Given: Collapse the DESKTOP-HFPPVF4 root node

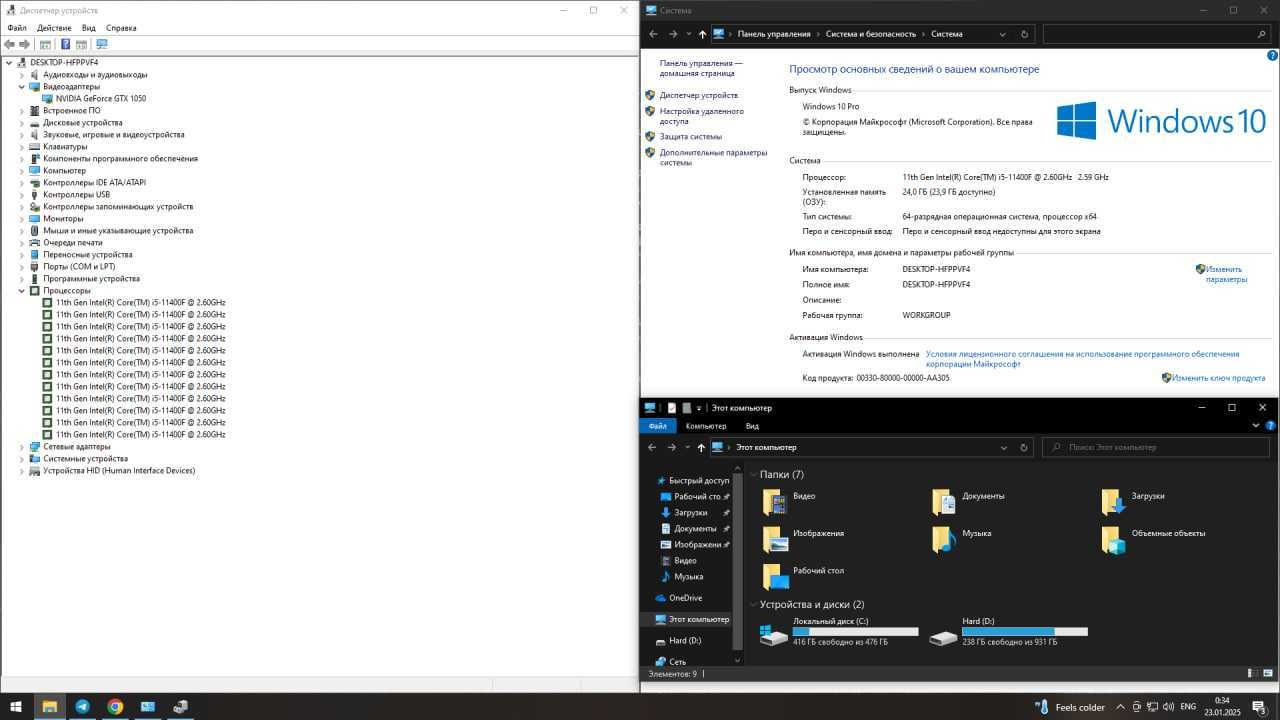Looking at the screenshot, I should coord(10,62).
